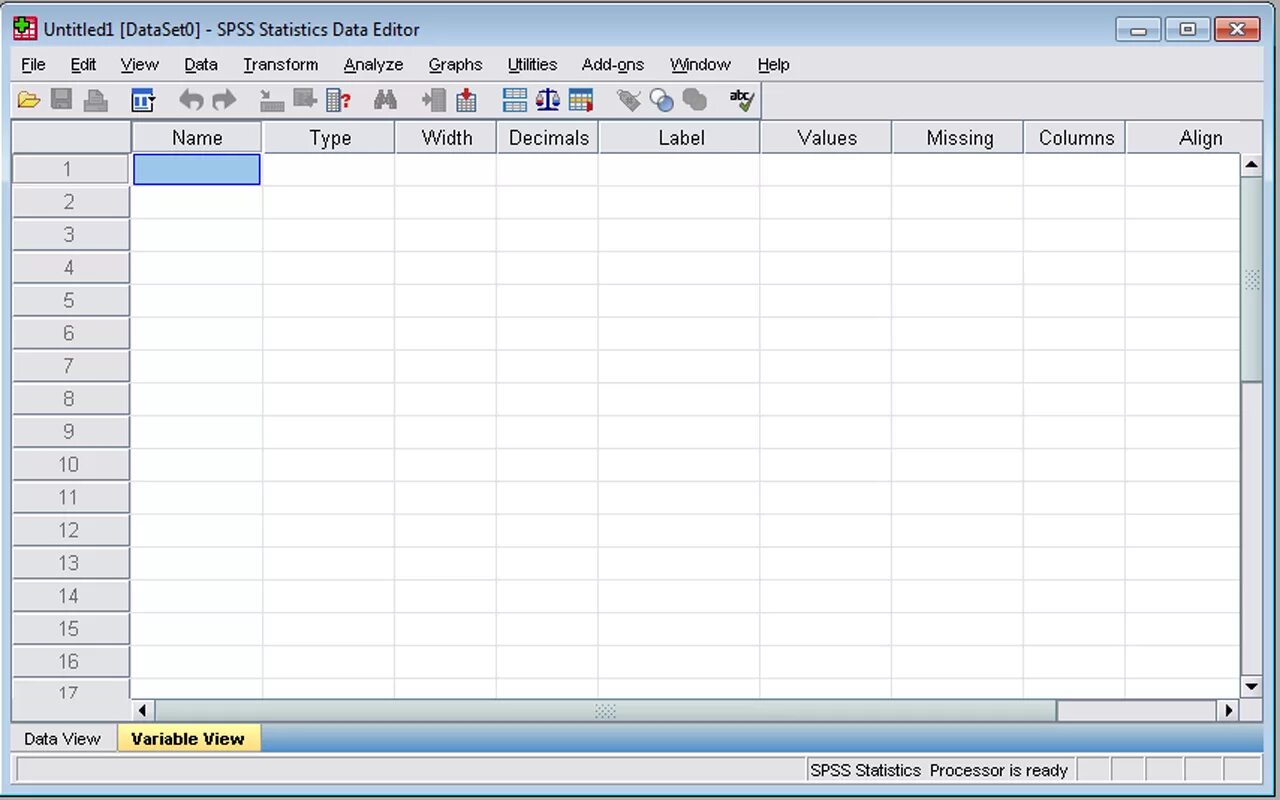Click the Use variable sets icon
Viewport: 1280px width, 800px height.
(x=662, y=100)
